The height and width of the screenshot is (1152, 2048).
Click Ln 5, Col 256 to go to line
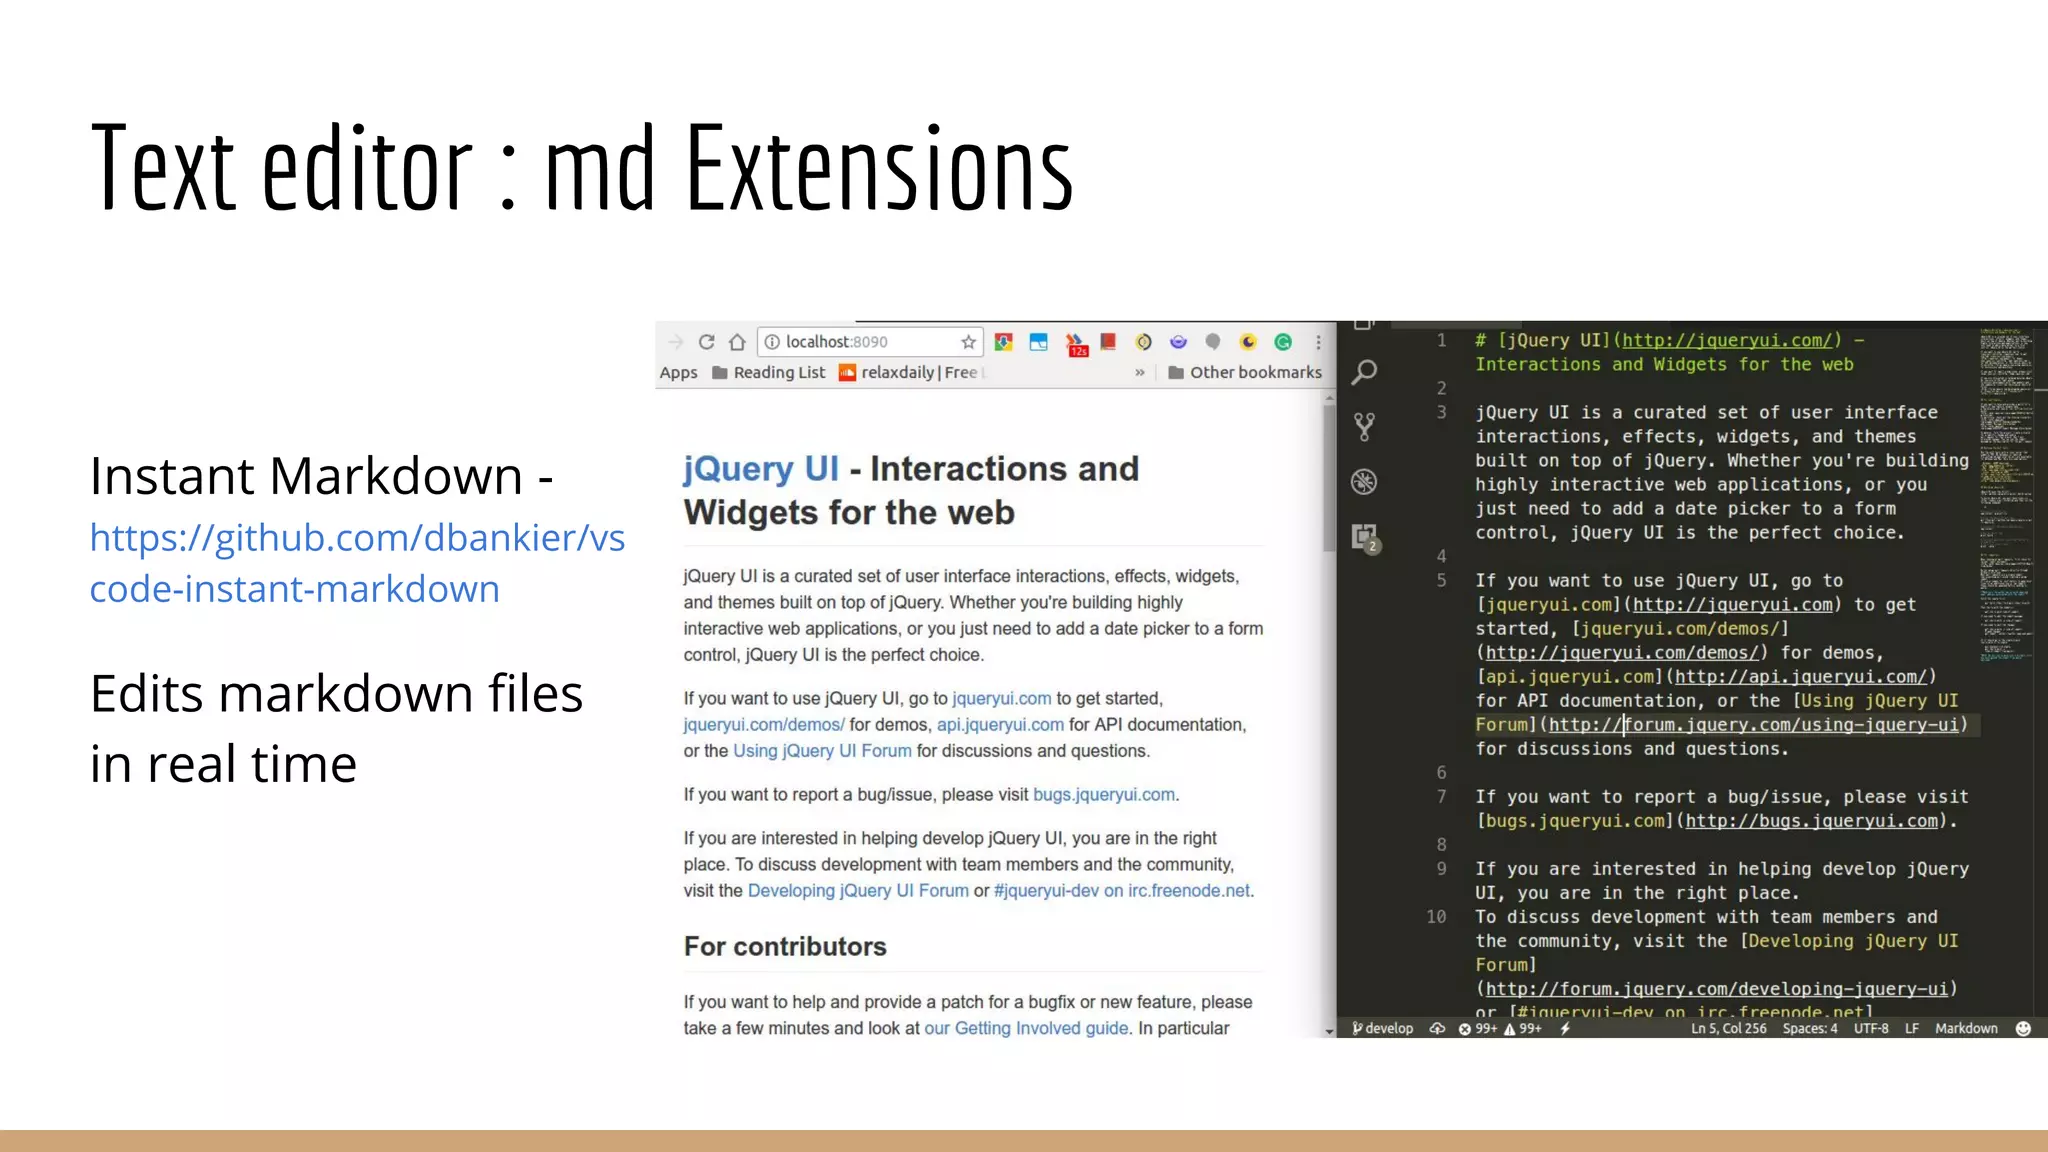pos(1728,1028)
